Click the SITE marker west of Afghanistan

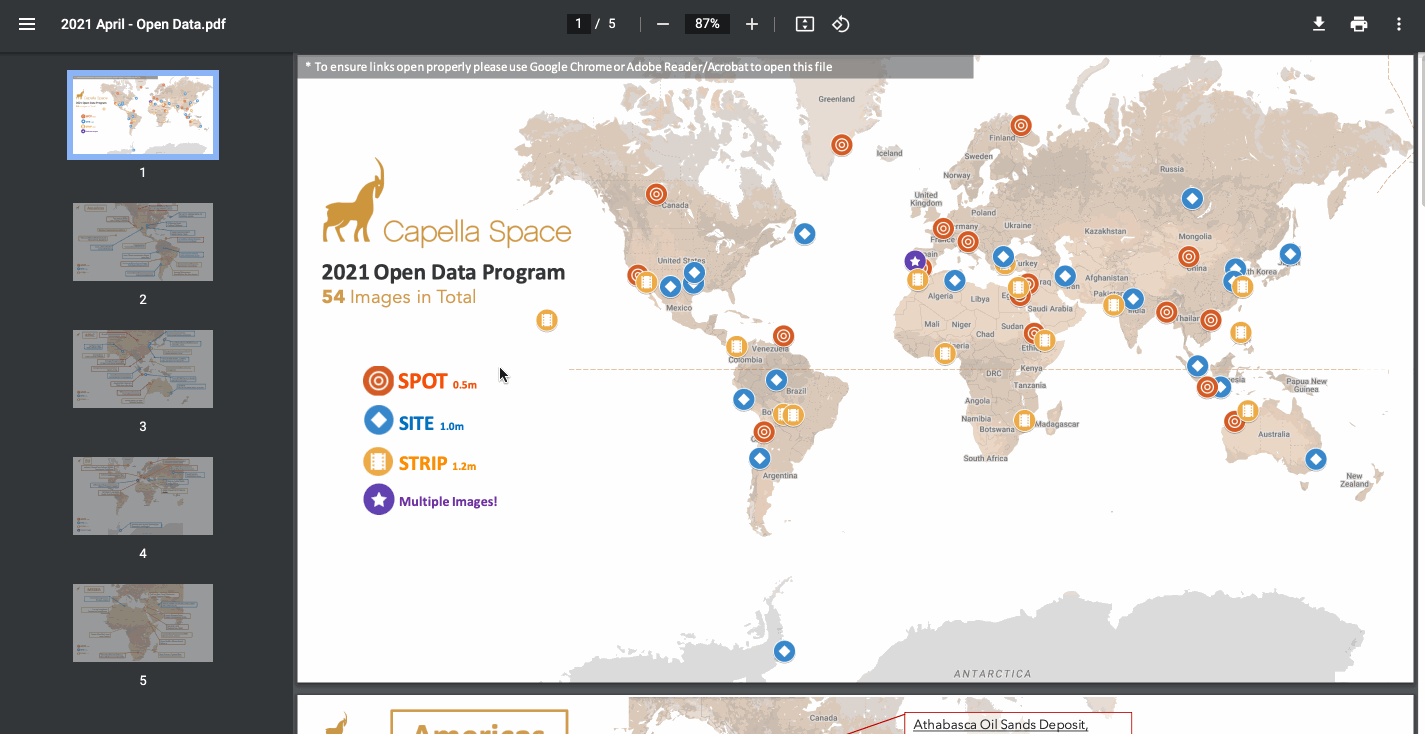pos(1065,276)
